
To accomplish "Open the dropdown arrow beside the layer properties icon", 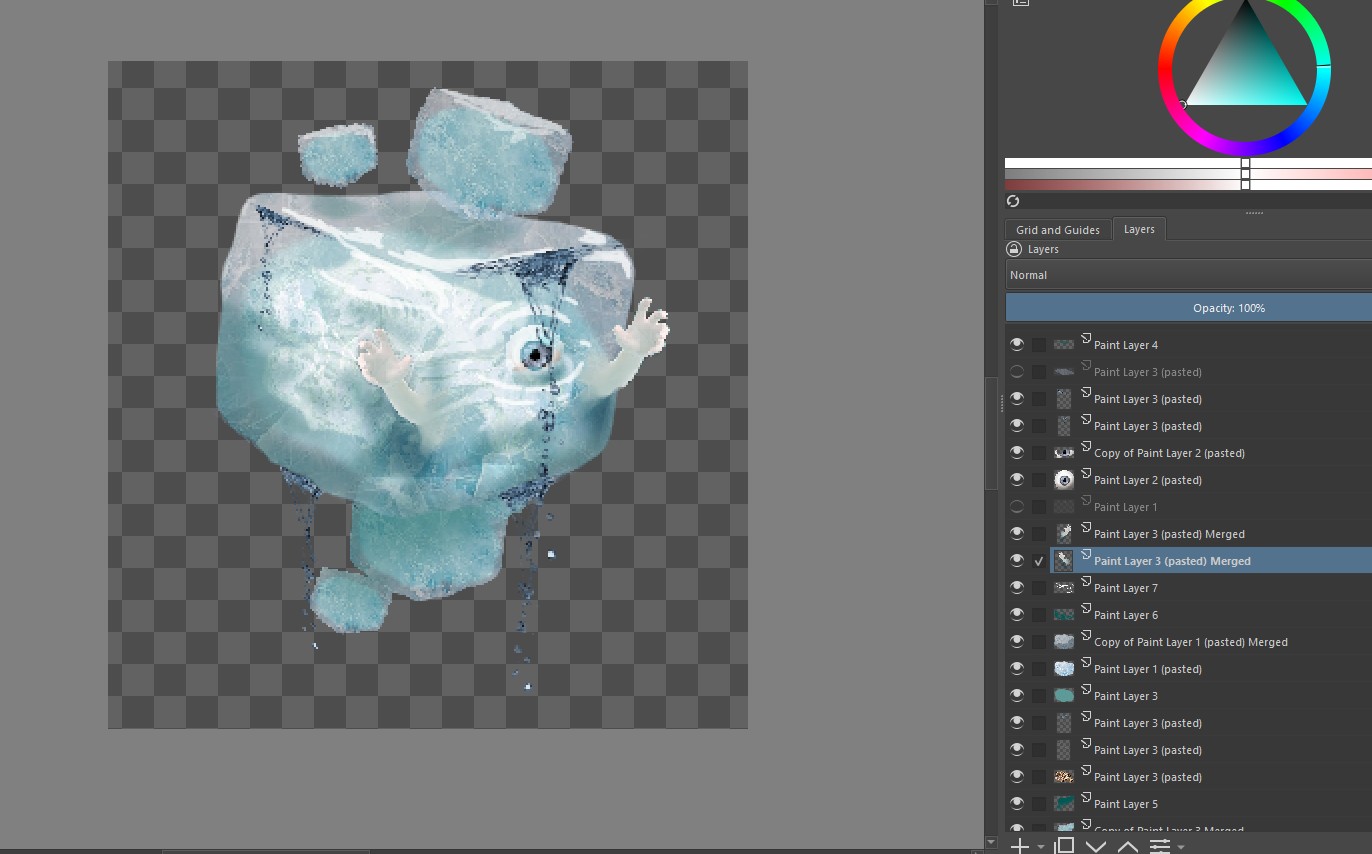I will pos(1181,847).
